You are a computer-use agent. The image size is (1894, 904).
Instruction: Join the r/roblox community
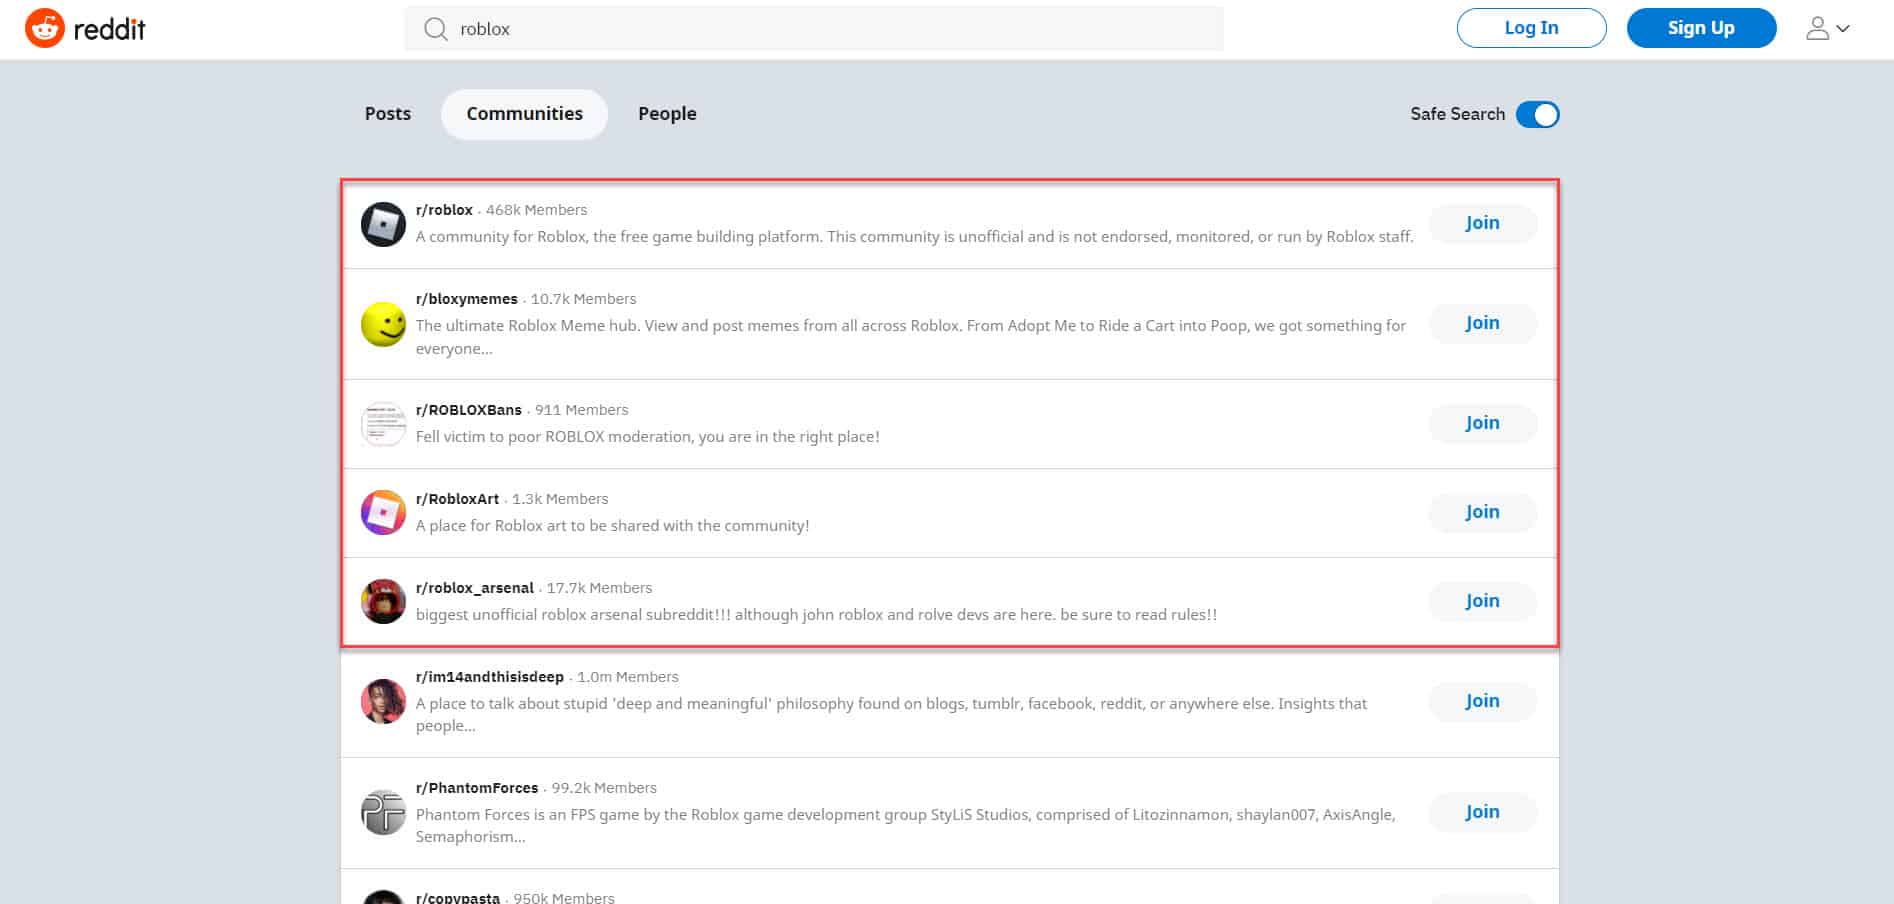pos(1482,223)
